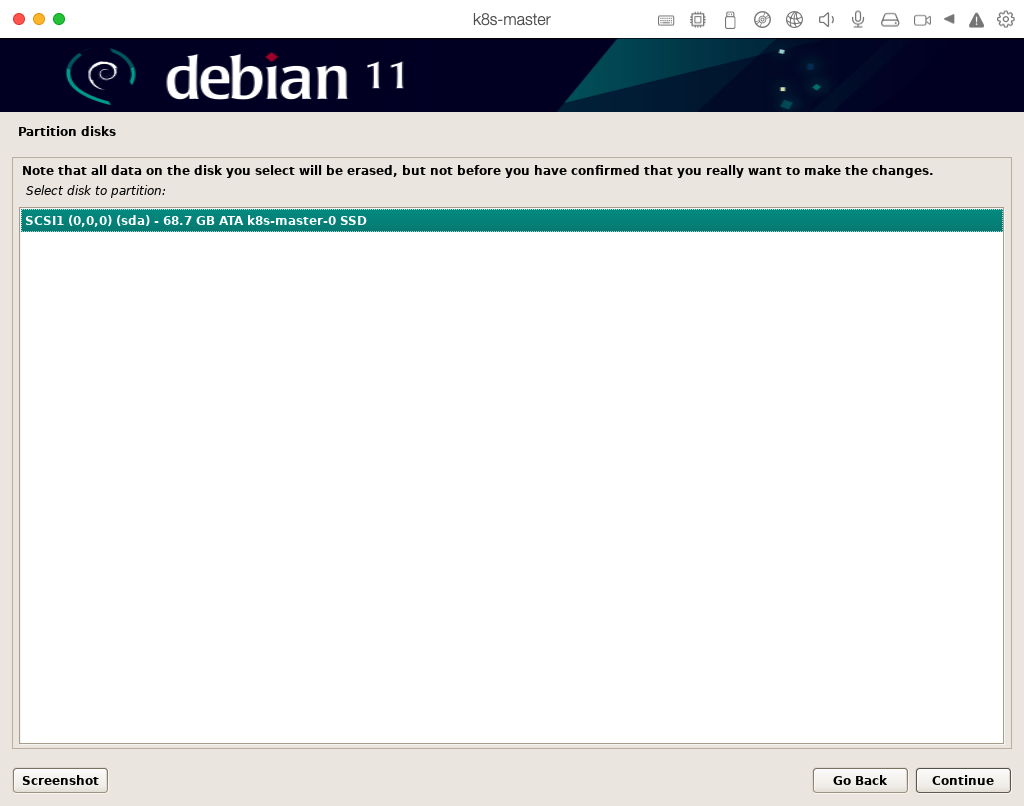Click the CPU chip icon in toolbar

(x=697, y=20)
